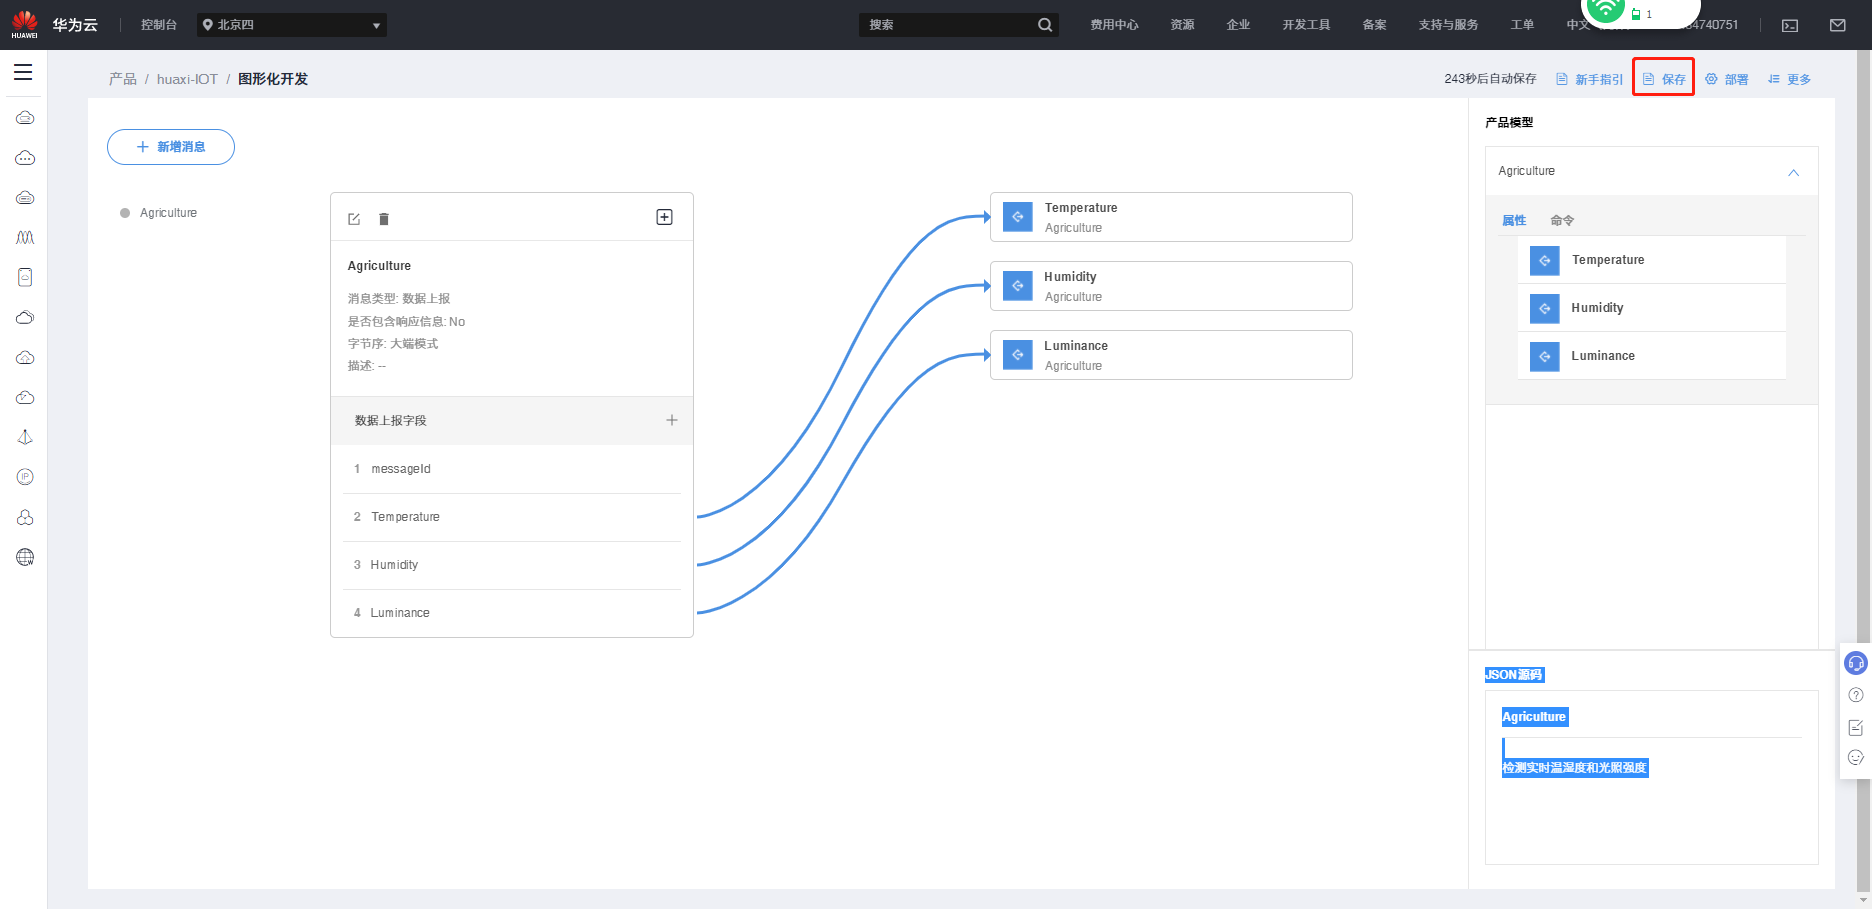Click the top search input field
This screenshot has height=909, width=1872.
coord(945,25)
